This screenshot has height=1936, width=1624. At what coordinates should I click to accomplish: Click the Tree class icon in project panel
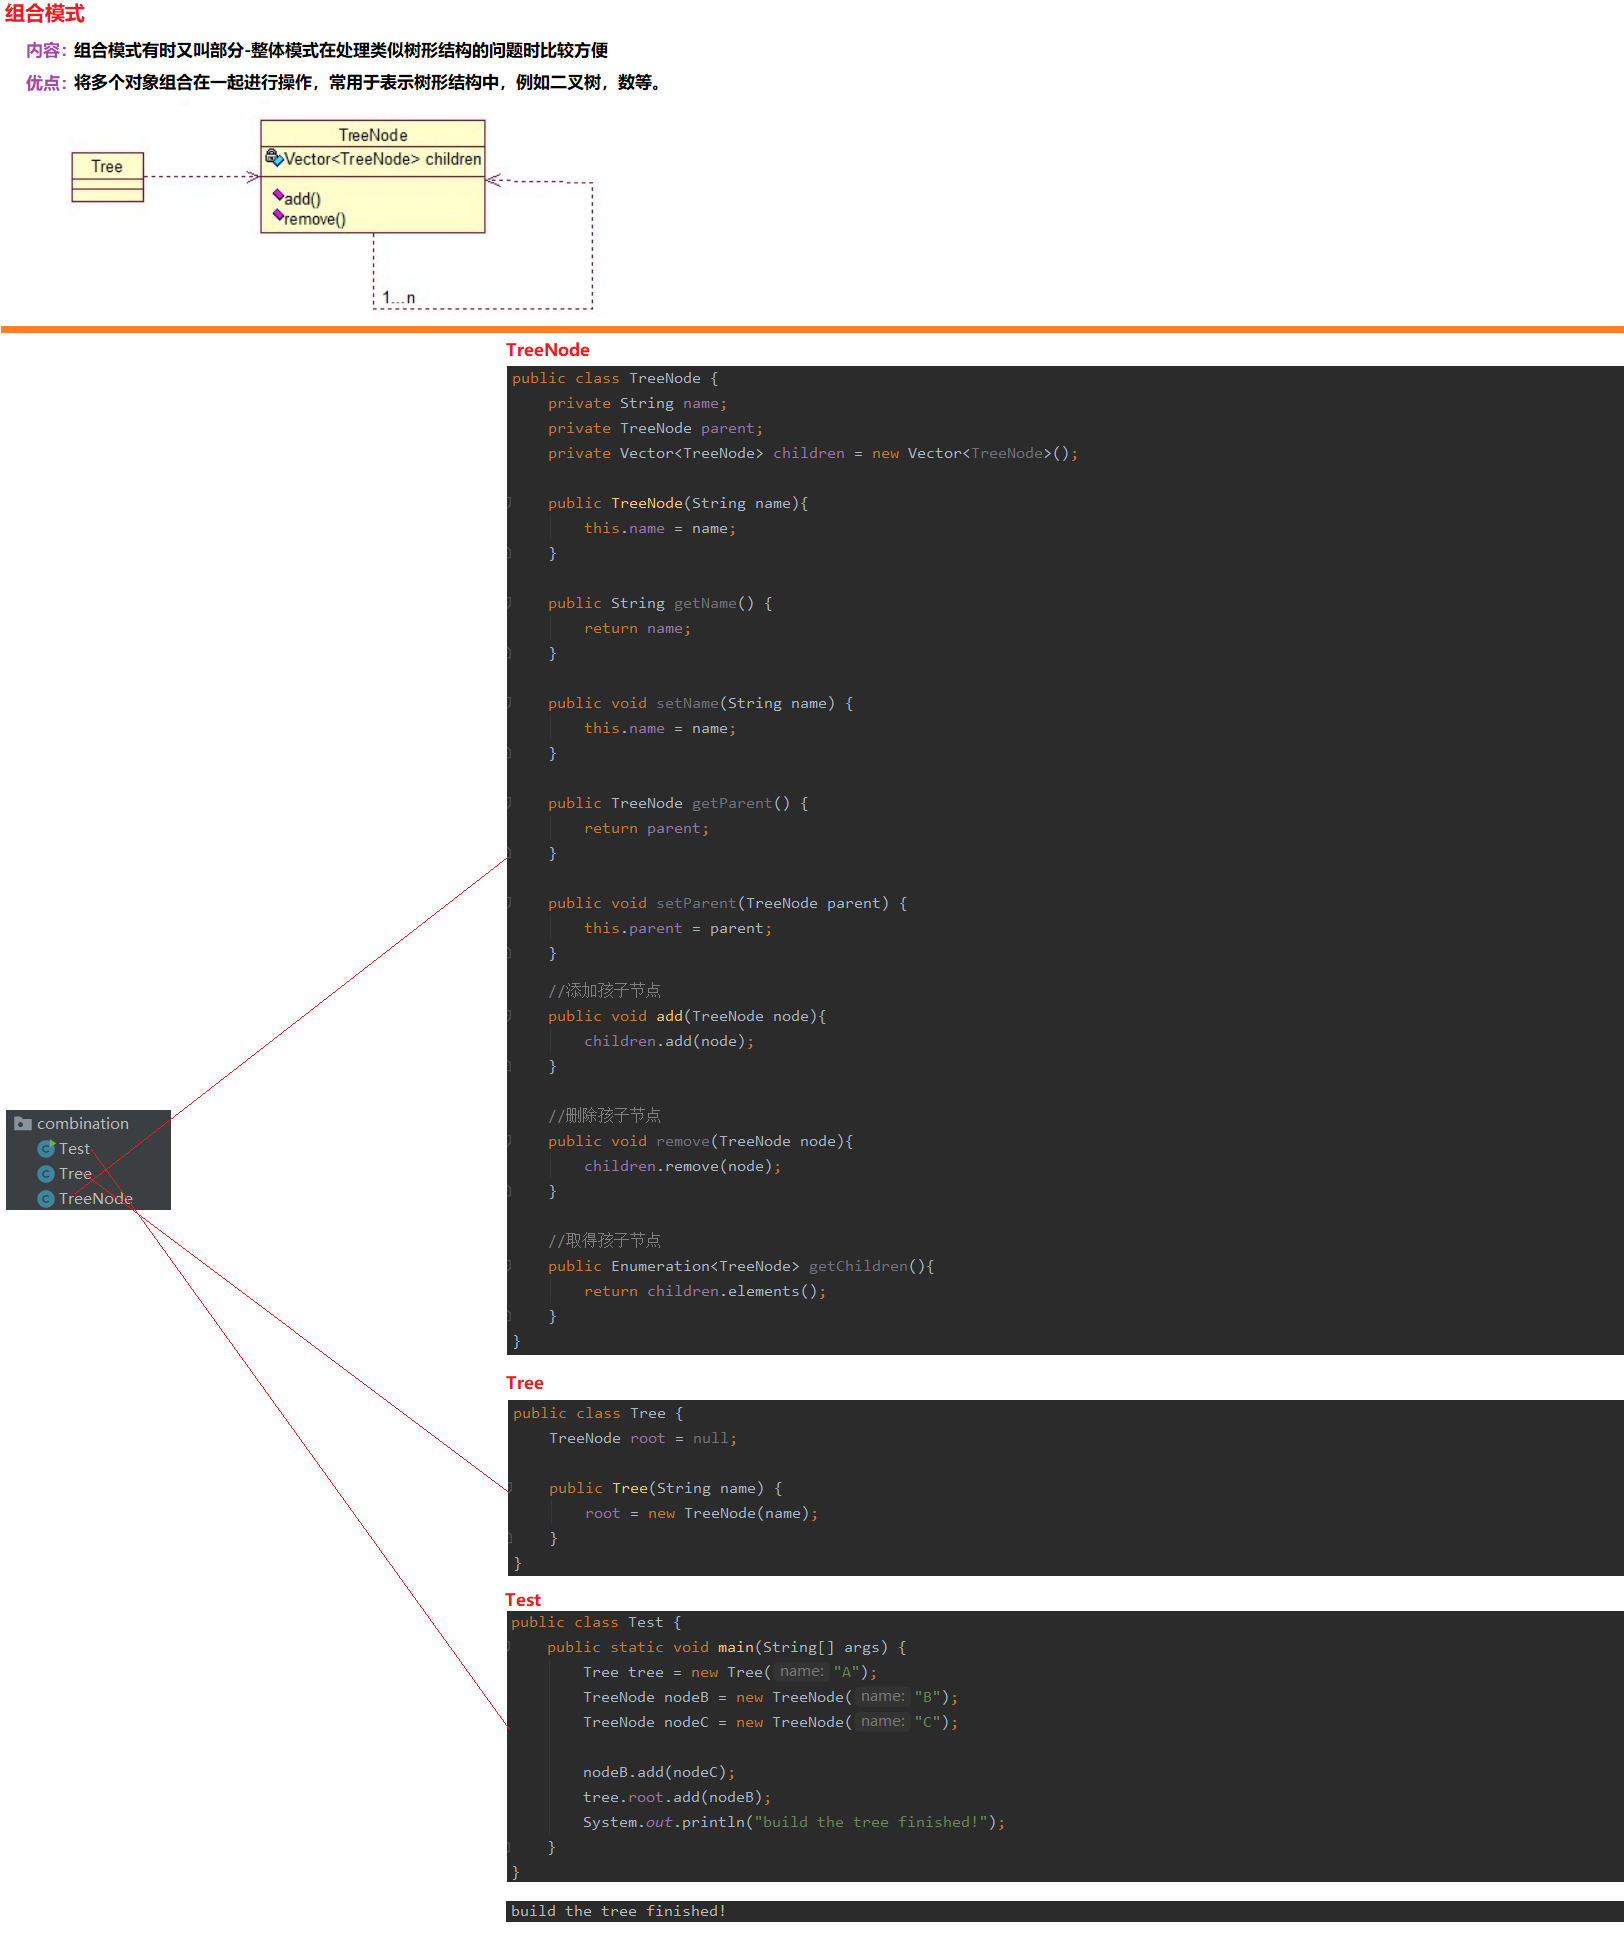tap(46, 1174)
